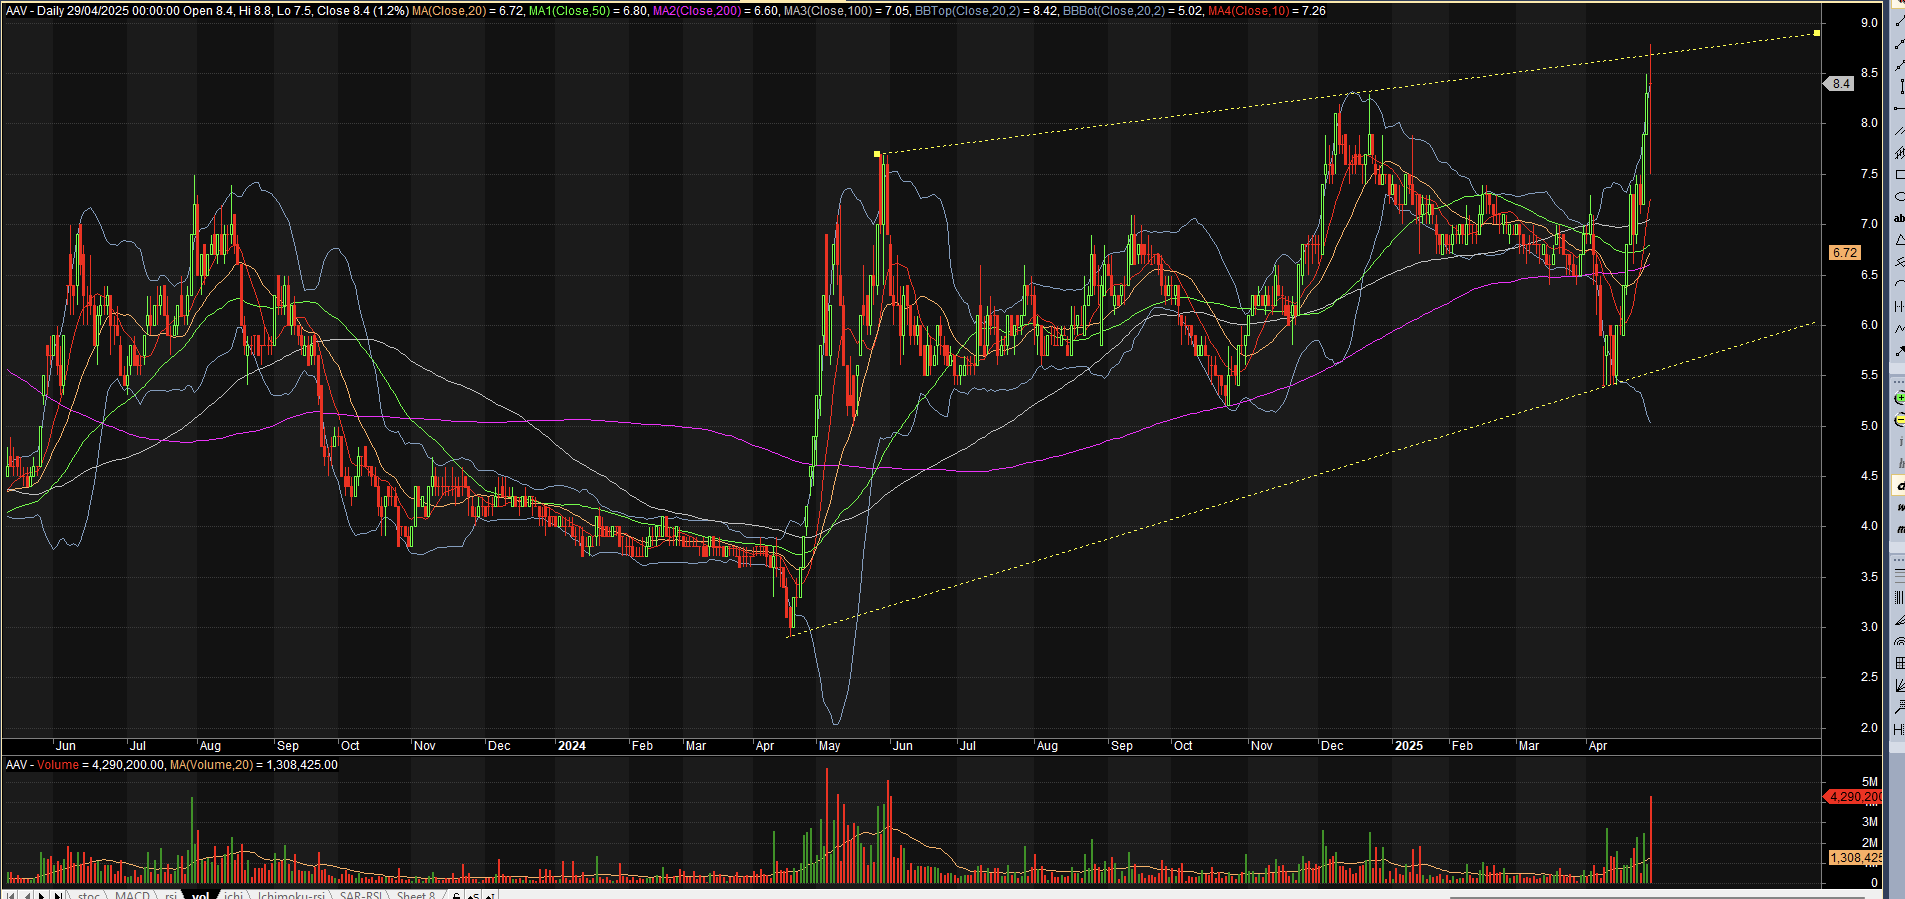The height and width of the screenshot is (899, 1905).
Task: Toggle the chart sheet lock icon
Action: click(x=456, y=894)
